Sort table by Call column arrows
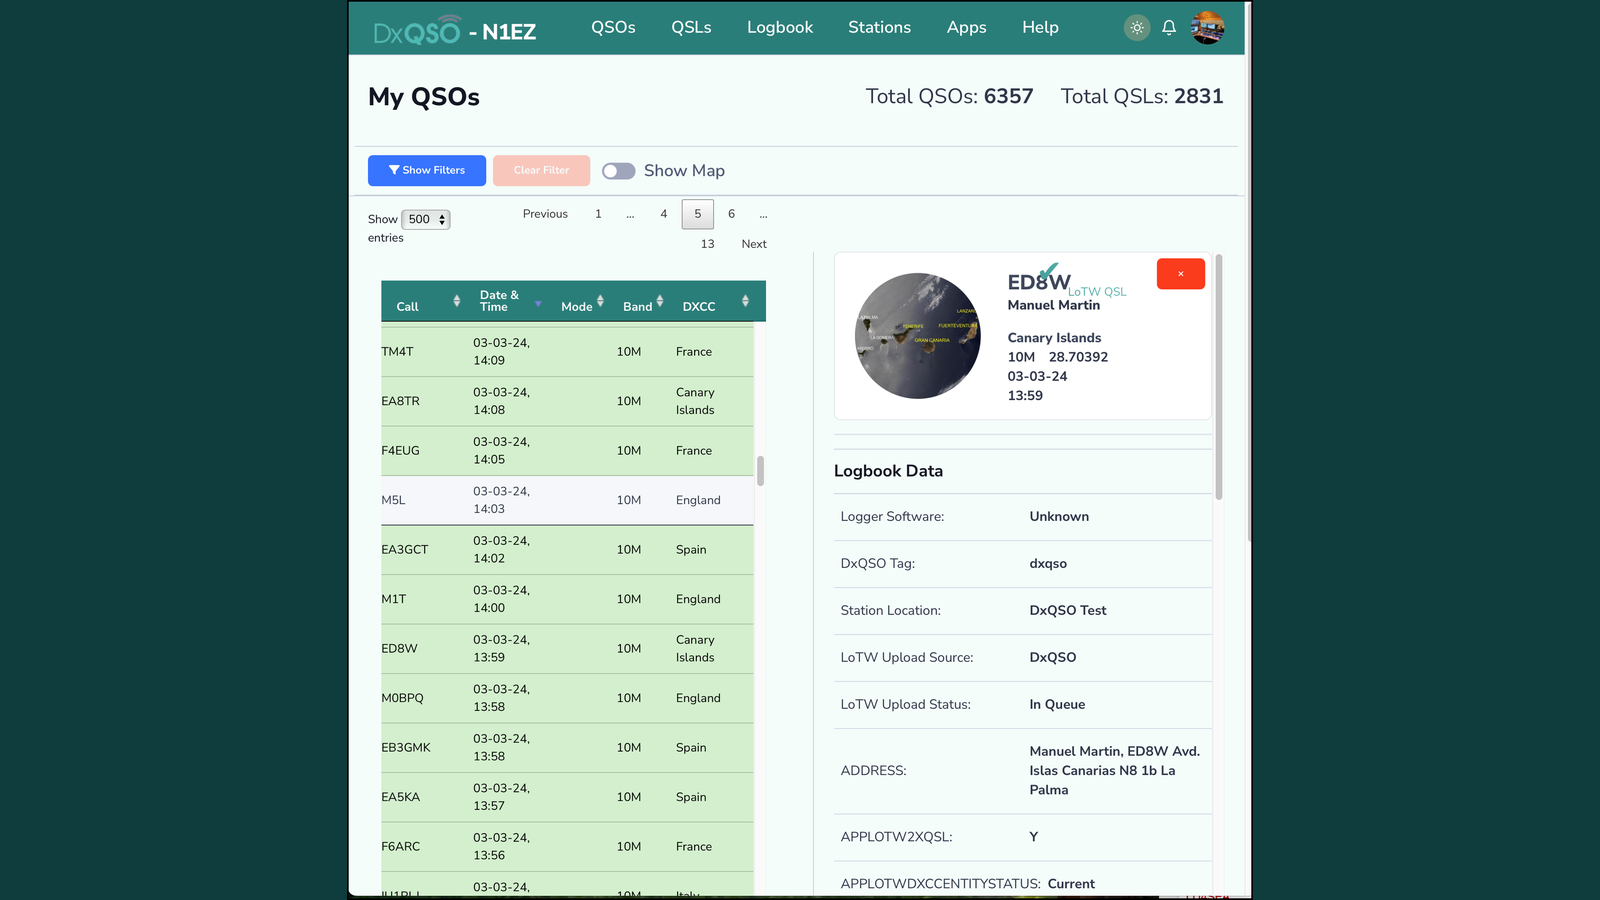The width and height of the screenshot is (1600, 900). (x=457, y=301)
